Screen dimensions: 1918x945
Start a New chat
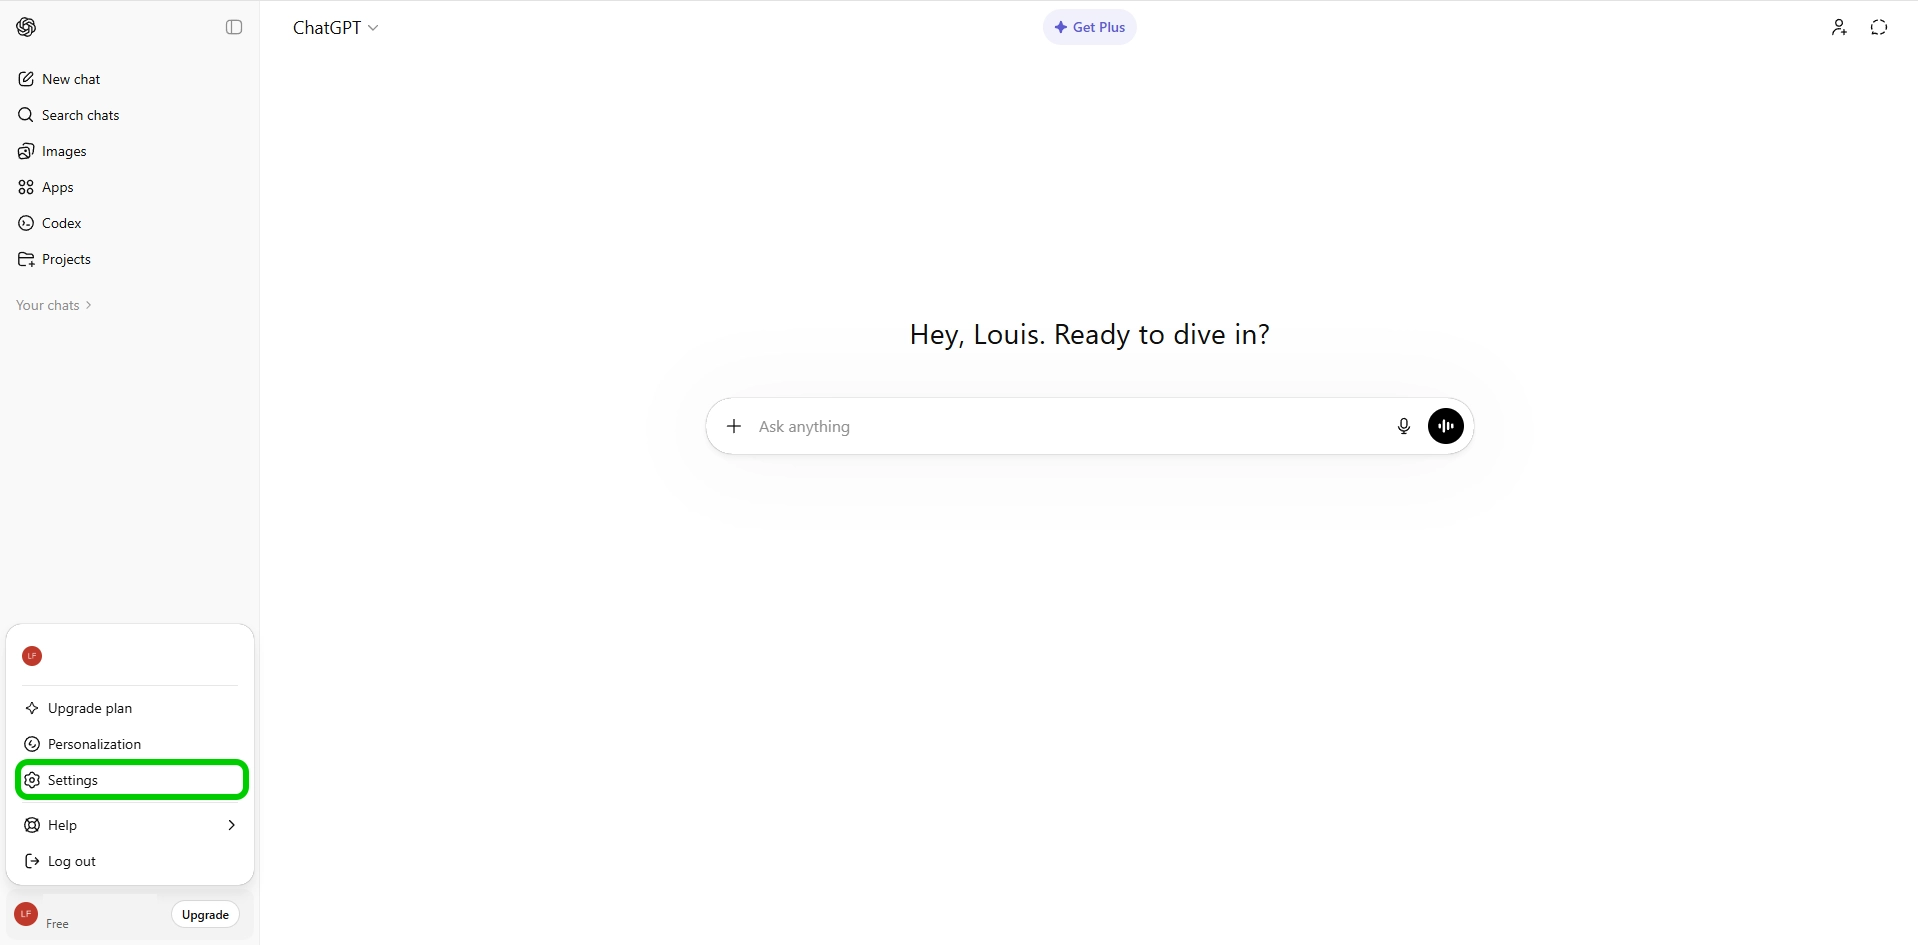tap(71, 79)
